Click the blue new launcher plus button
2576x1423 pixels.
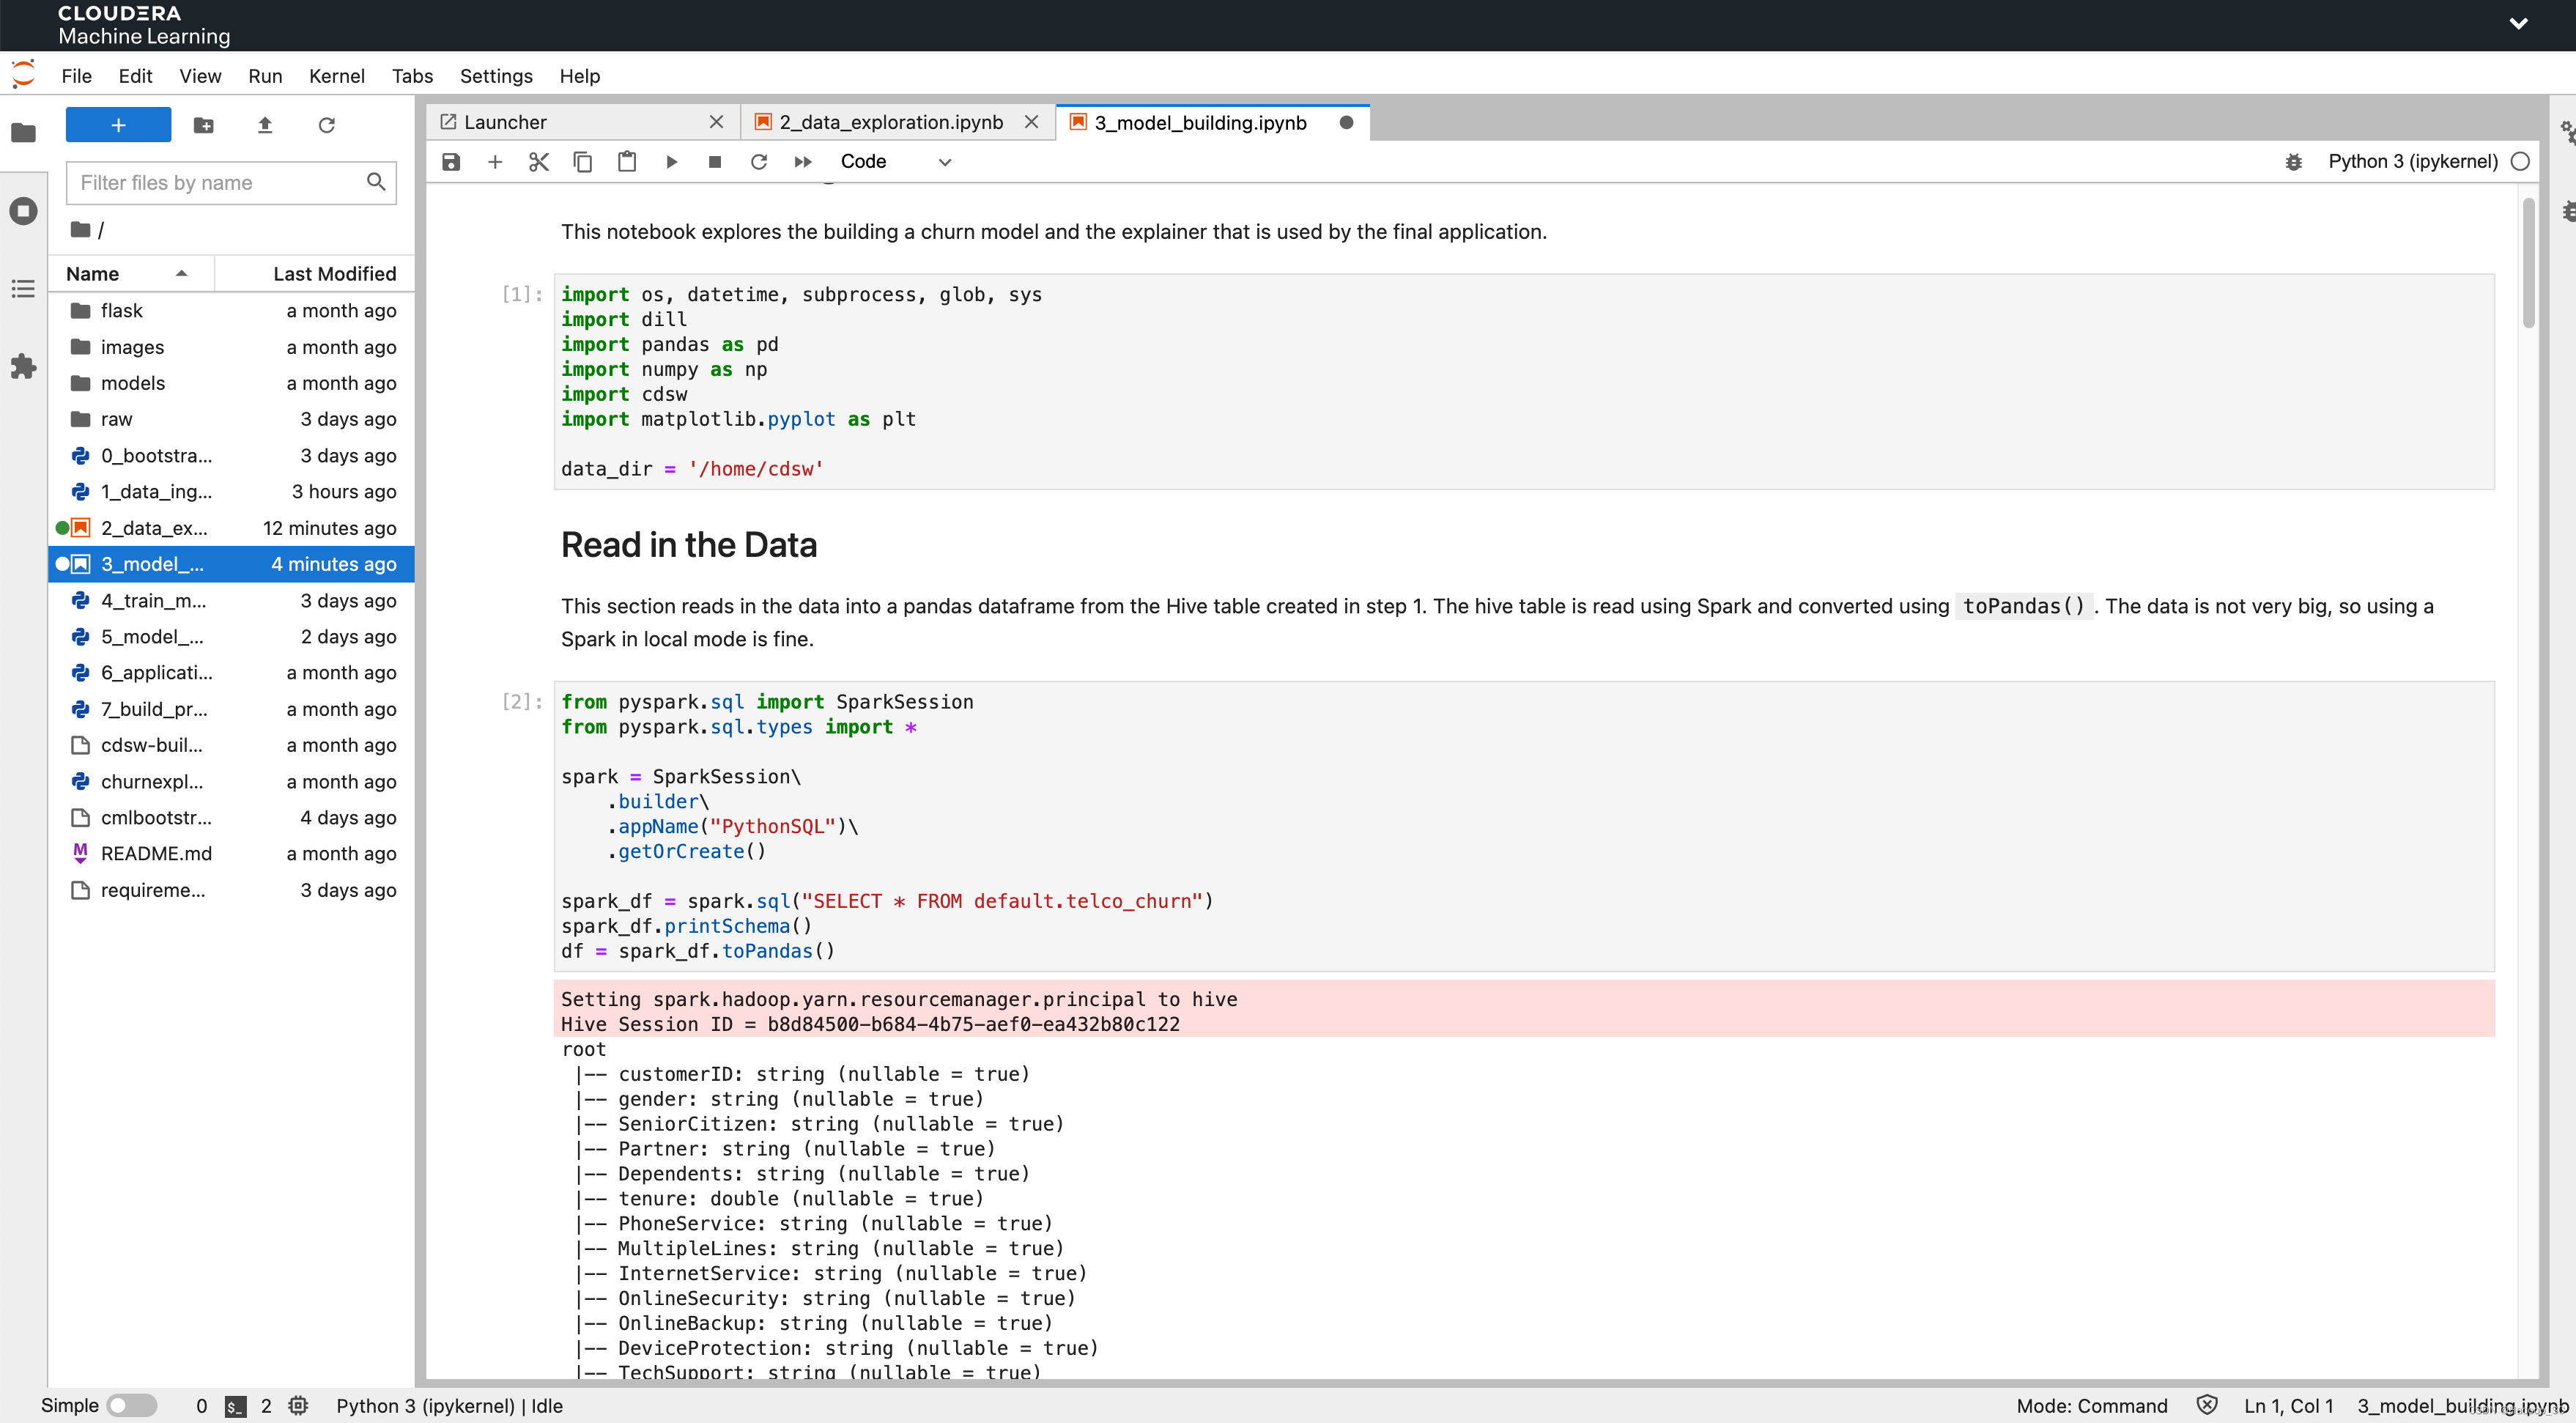click(x=118, y=125)
